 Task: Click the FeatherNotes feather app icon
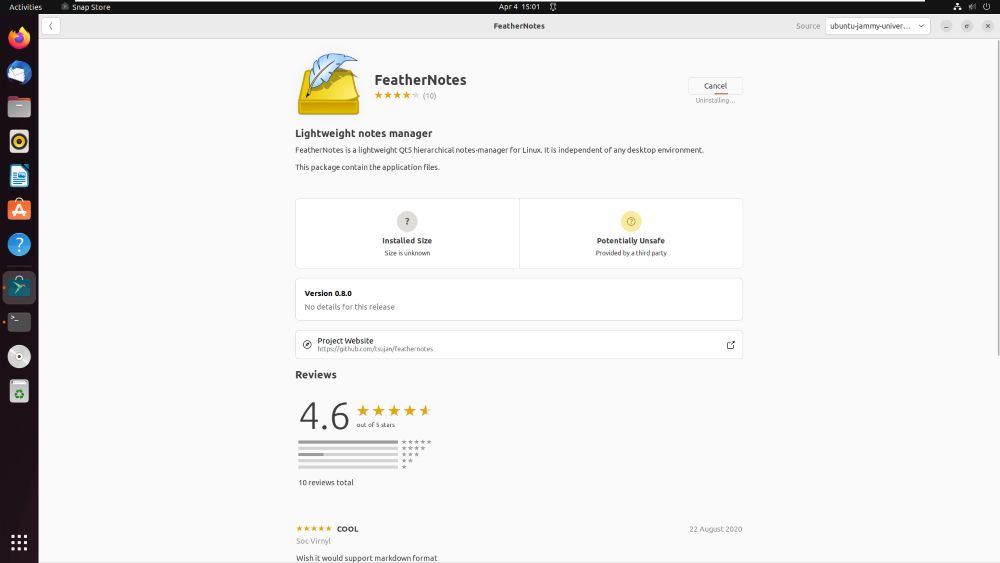328,84
